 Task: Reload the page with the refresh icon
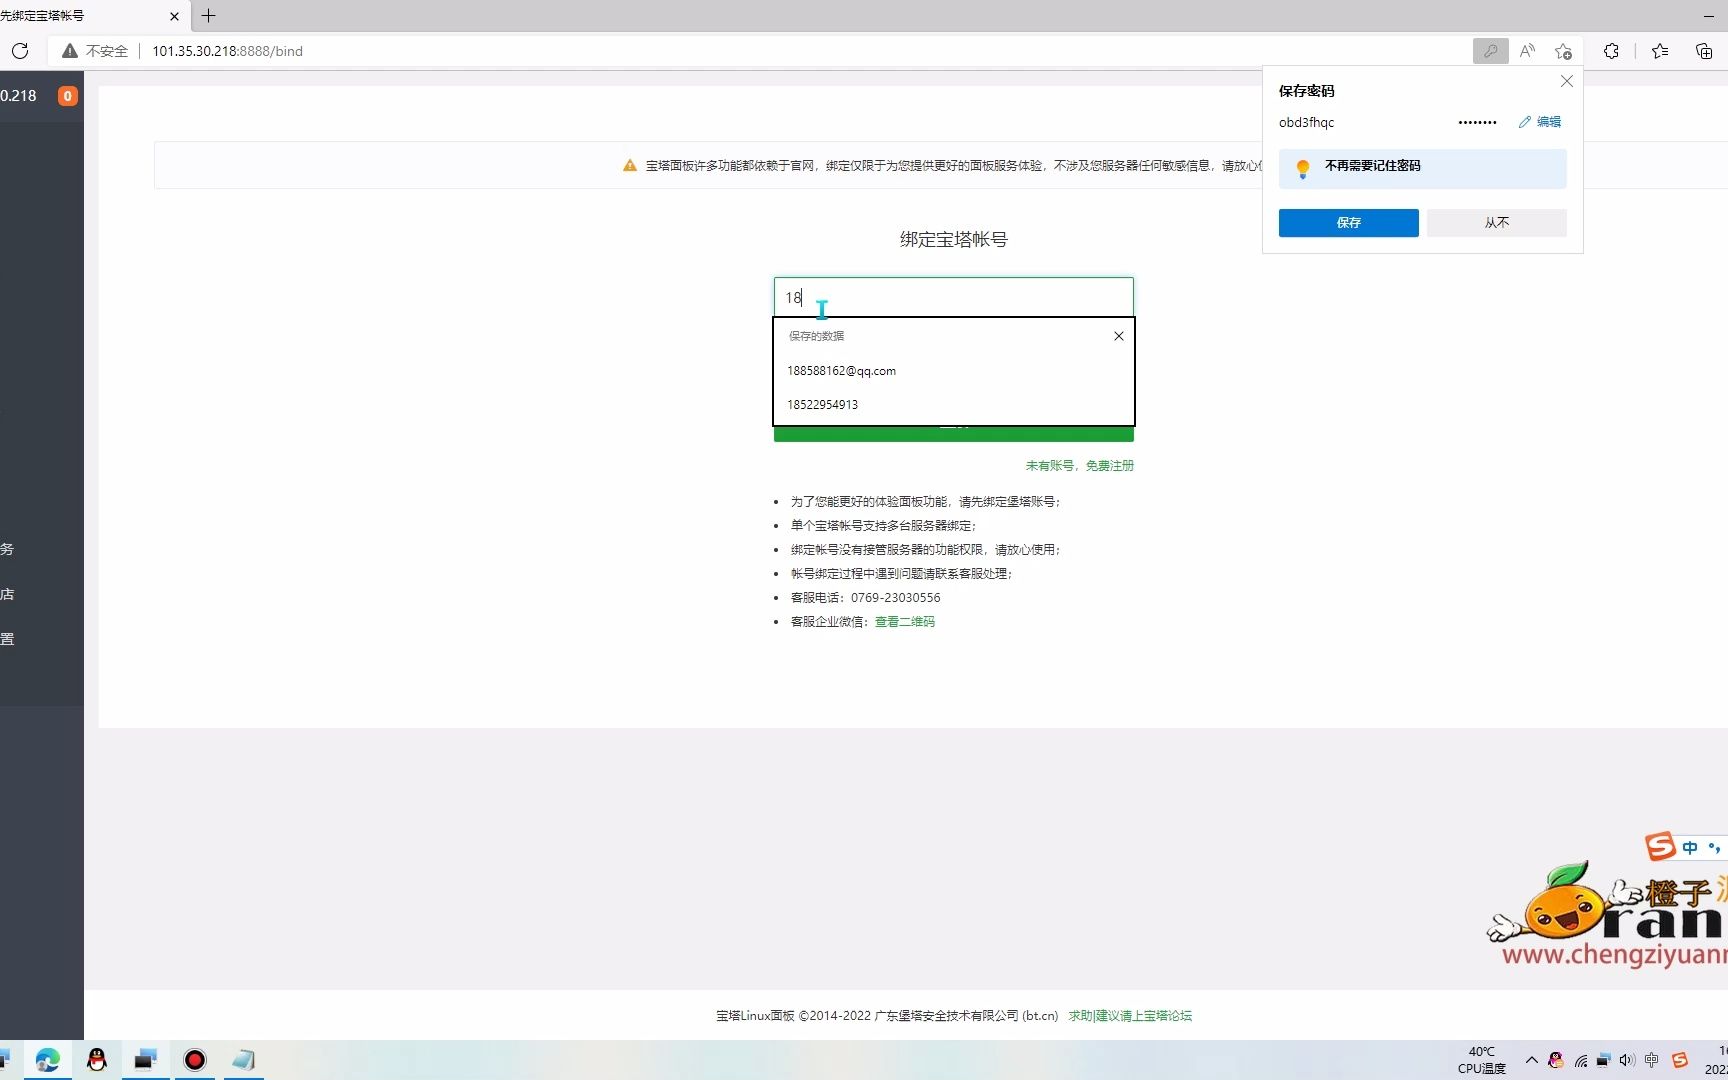(x=20, y=51)
